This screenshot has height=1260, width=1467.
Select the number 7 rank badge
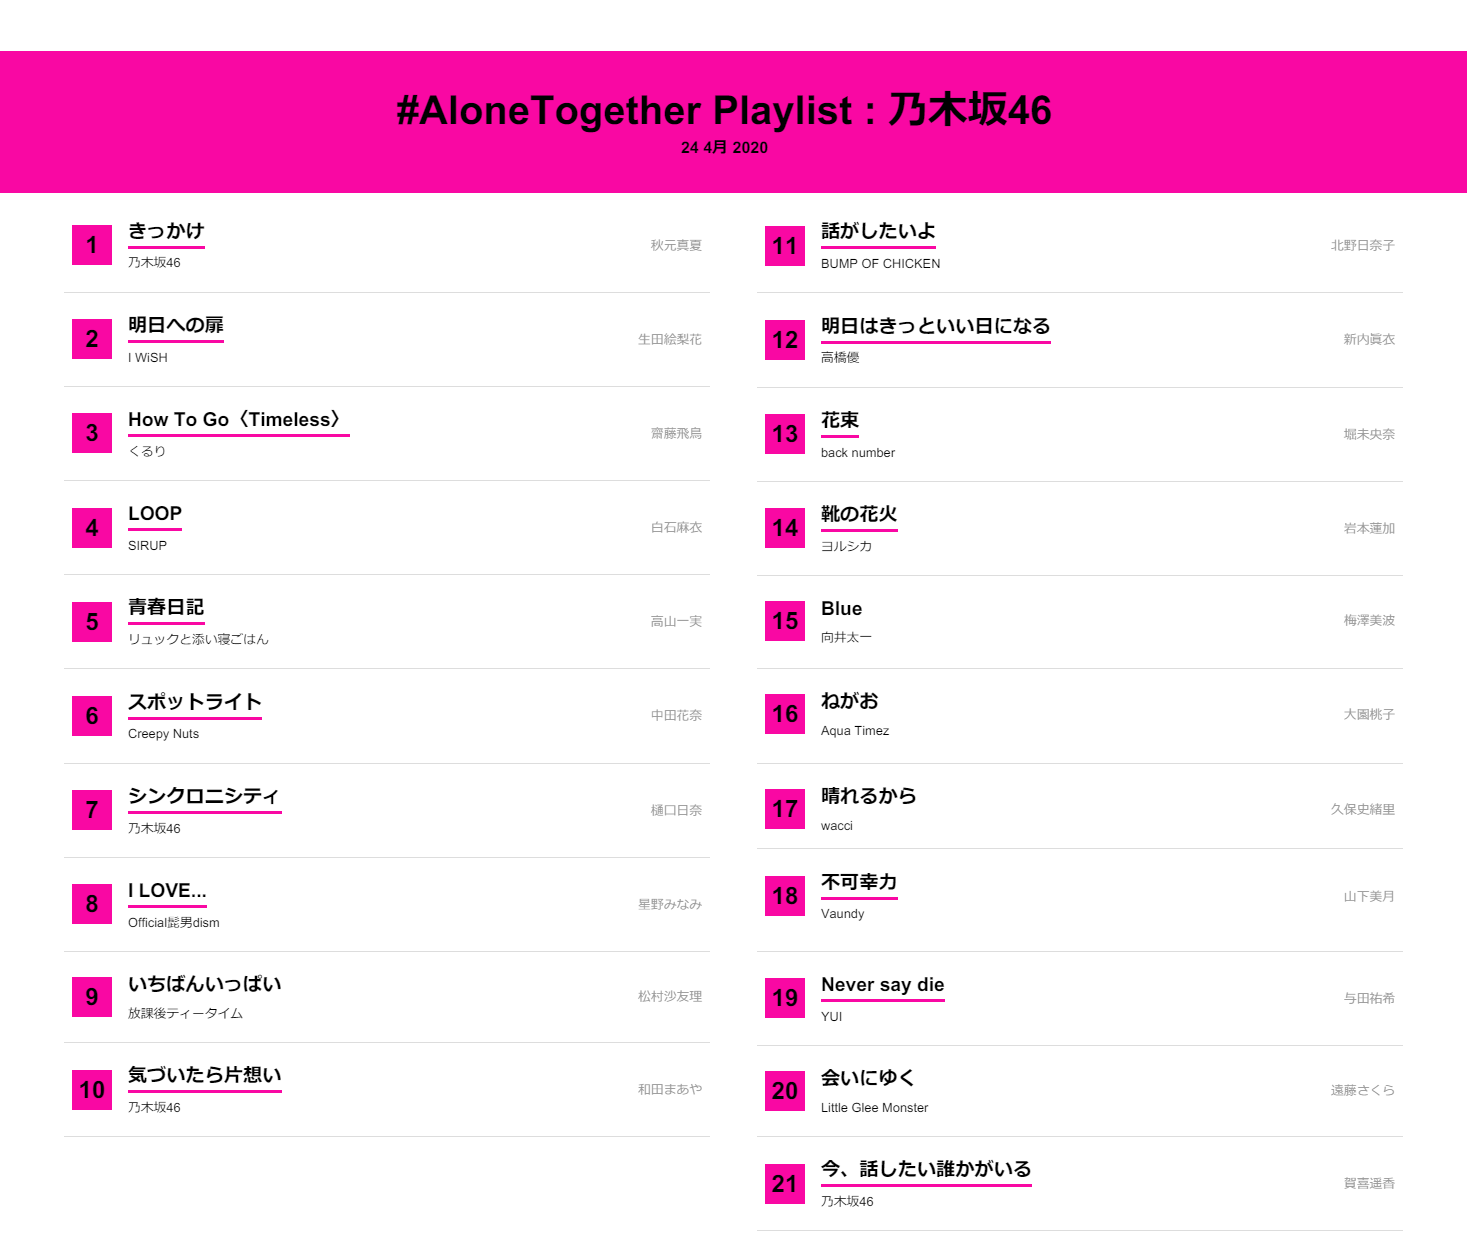pos(92,810)
